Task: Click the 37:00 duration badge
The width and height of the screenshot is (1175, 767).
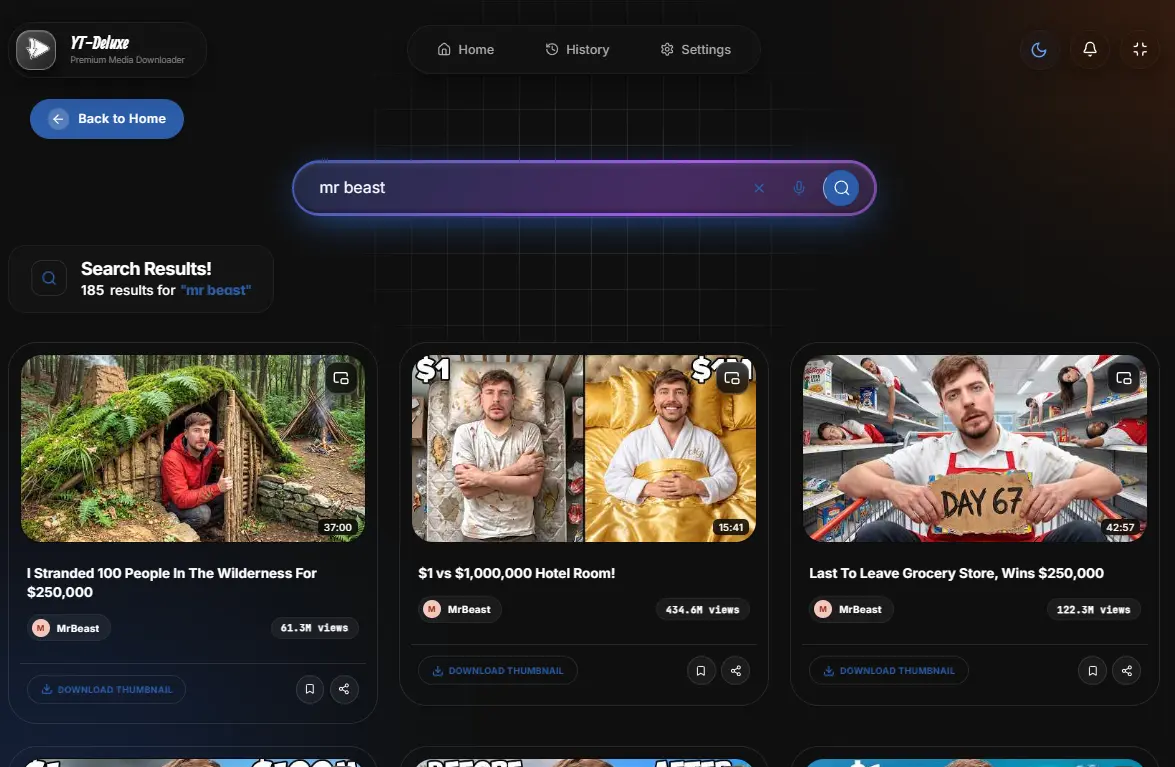Action: 337,527
